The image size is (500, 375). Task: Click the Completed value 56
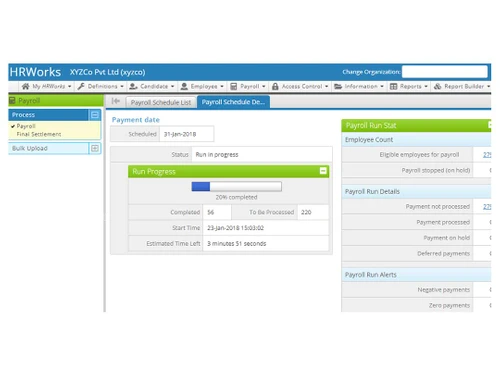coord(211,212)
